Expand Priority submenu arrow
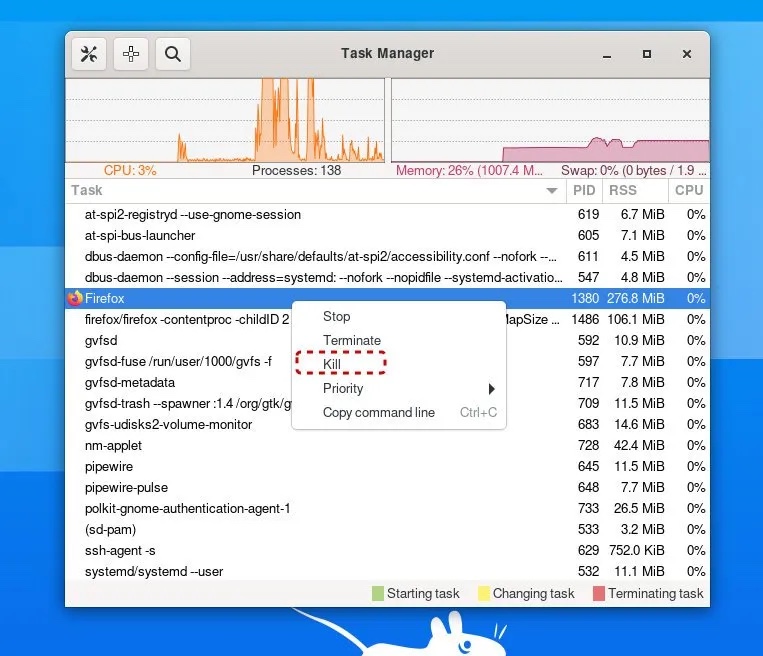 491,388
